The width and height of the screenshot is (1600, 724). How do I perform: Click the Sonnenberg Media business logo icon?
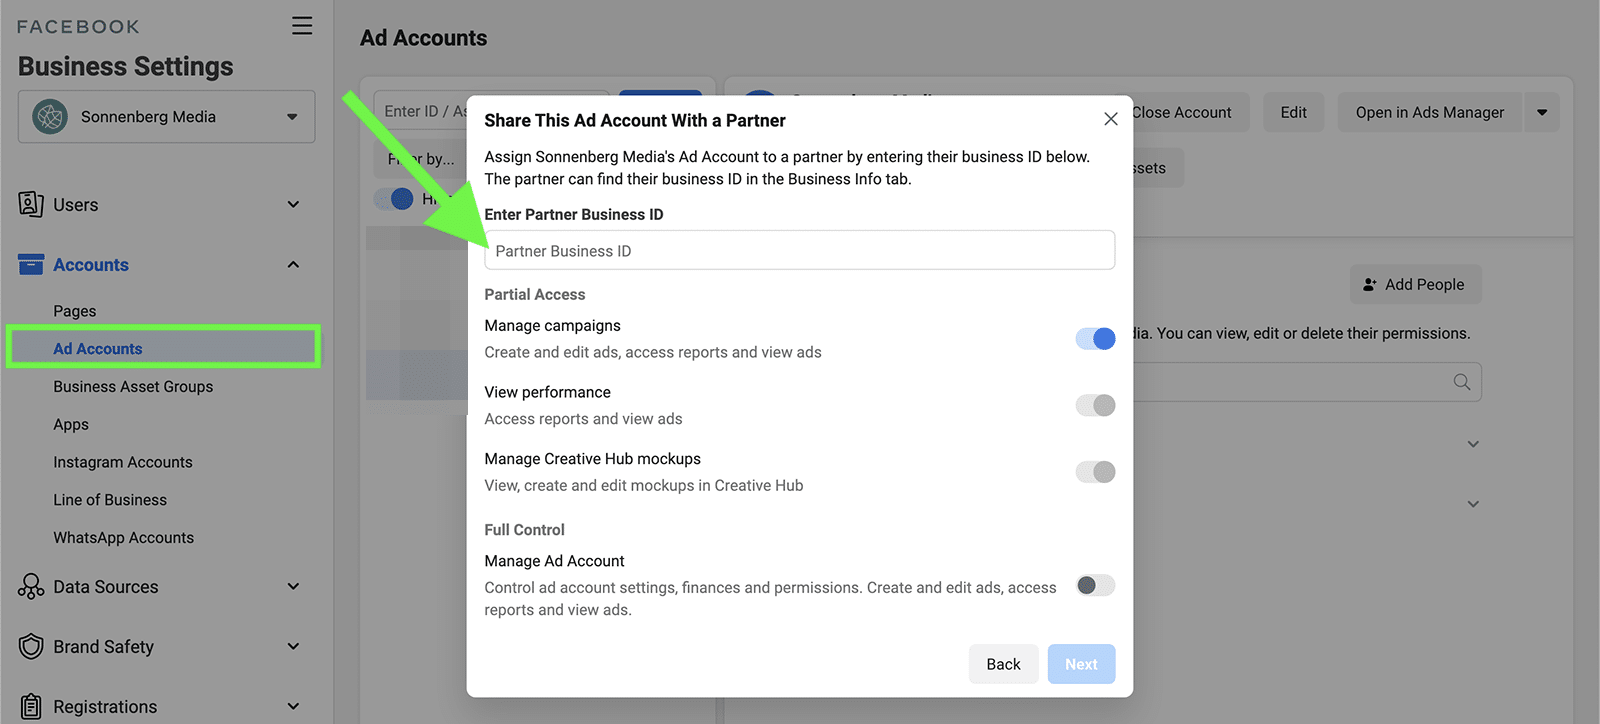(50, 117)
